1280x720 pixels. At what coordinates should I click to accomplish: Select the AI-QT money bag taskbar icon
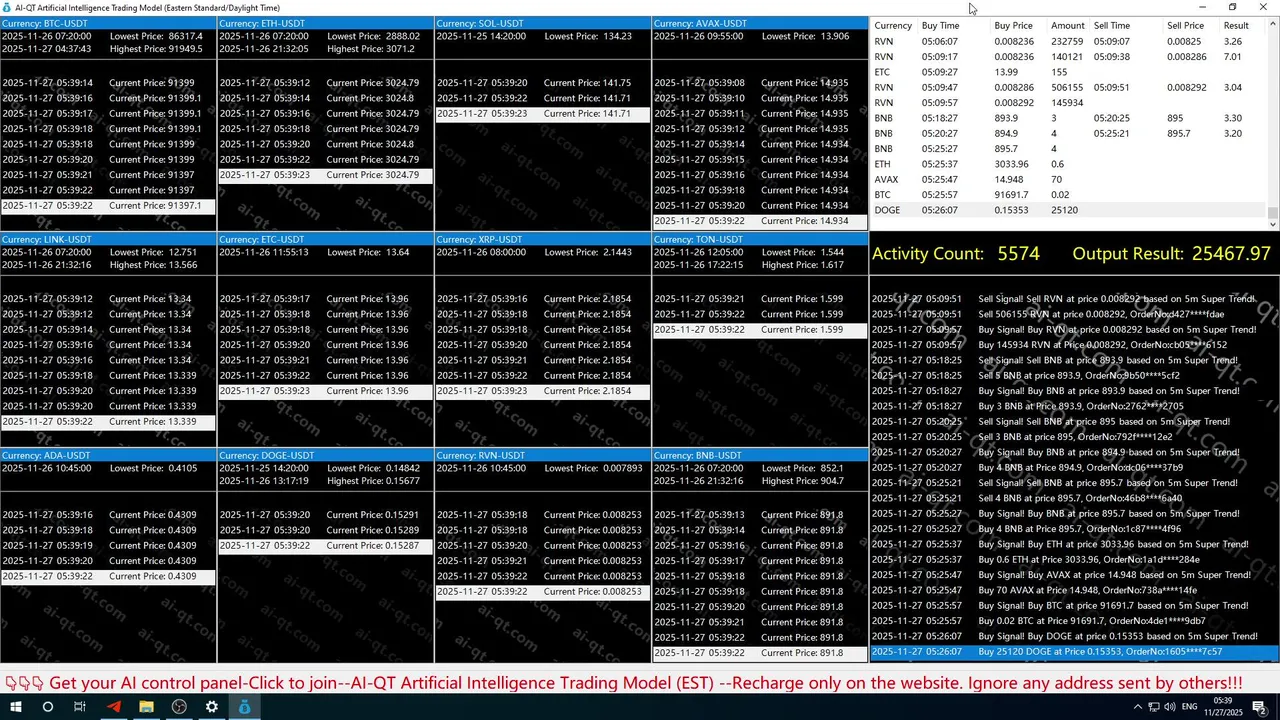click(245, 707)
